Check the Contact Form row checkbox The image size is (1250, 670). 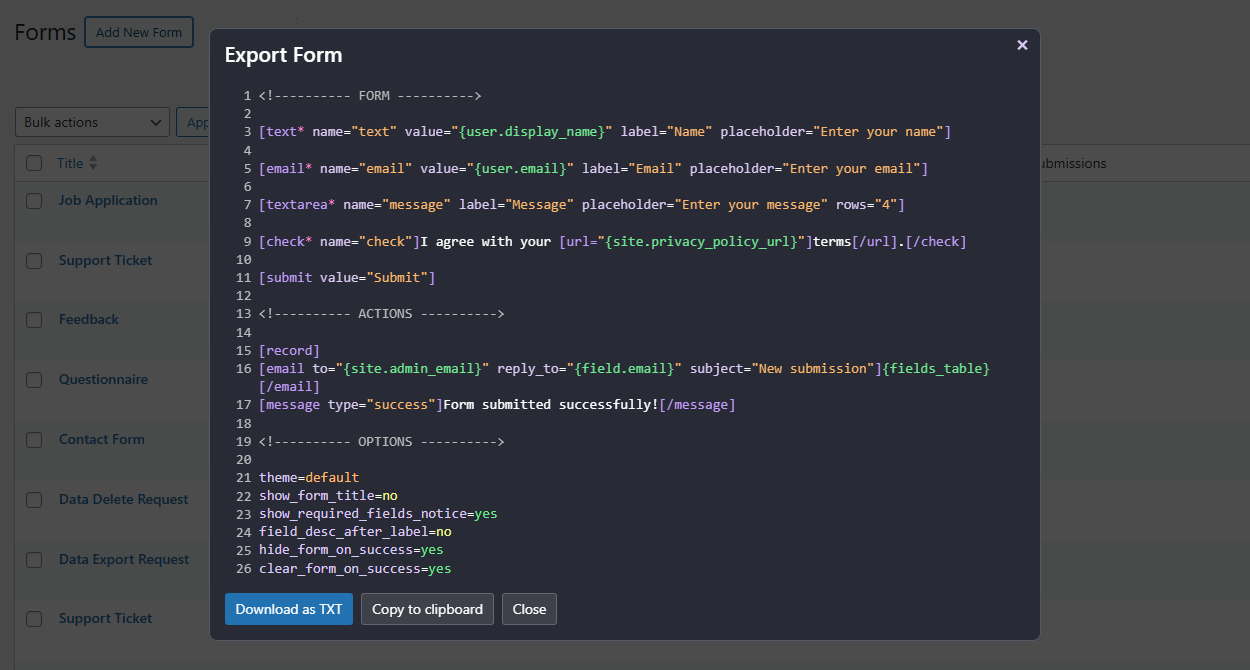point(33,439)
